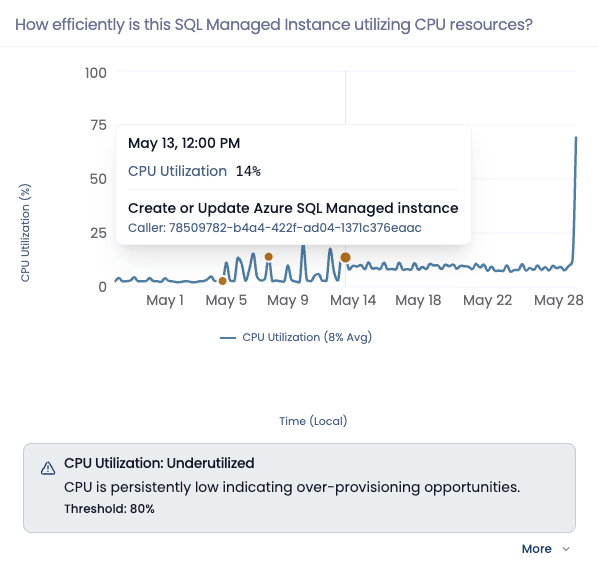Click the May 18 x-axis label

[x=418, y=301]
